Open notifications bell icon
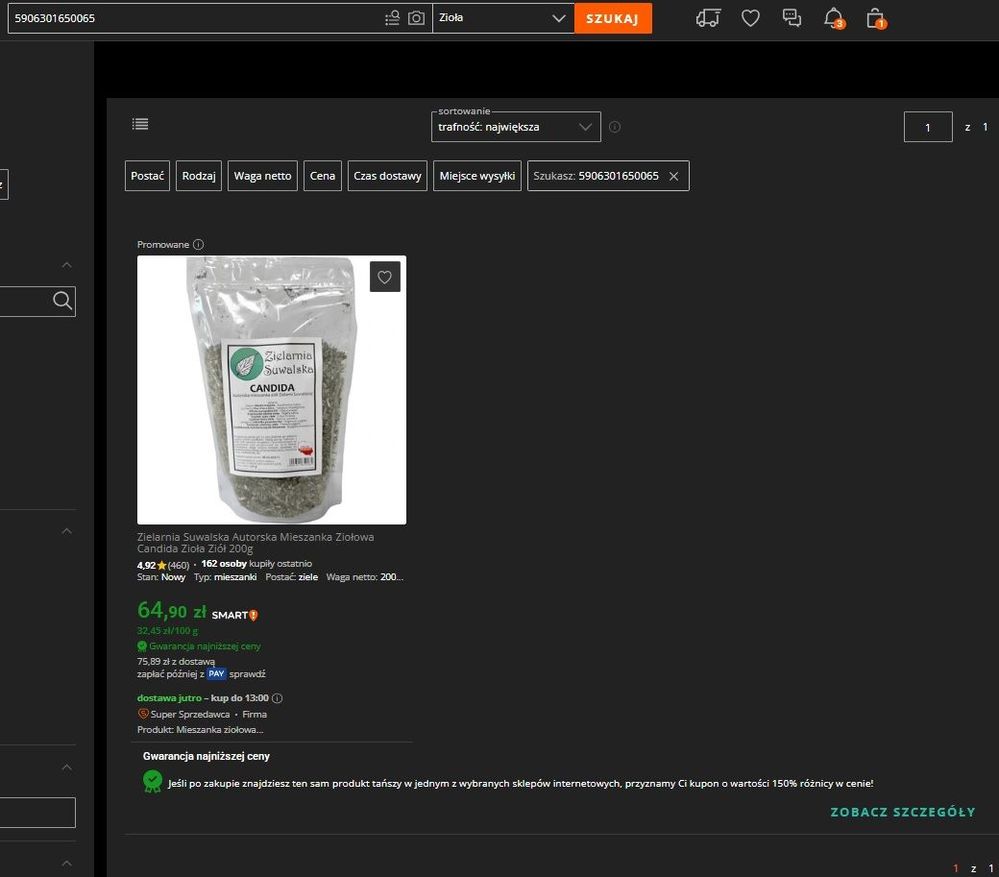The image size is (999, 877). (x=833, y=18)
